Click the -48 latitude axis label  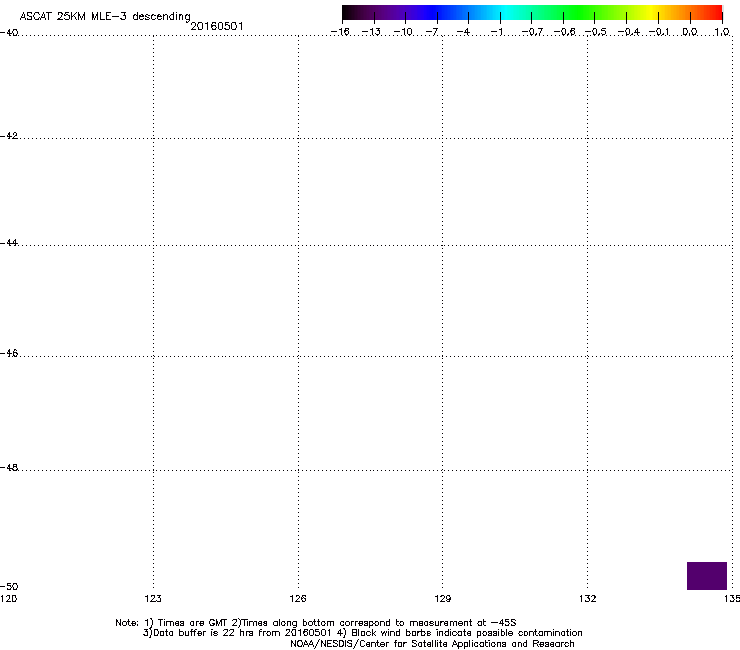pyautogui.click(x=9, y=467)
